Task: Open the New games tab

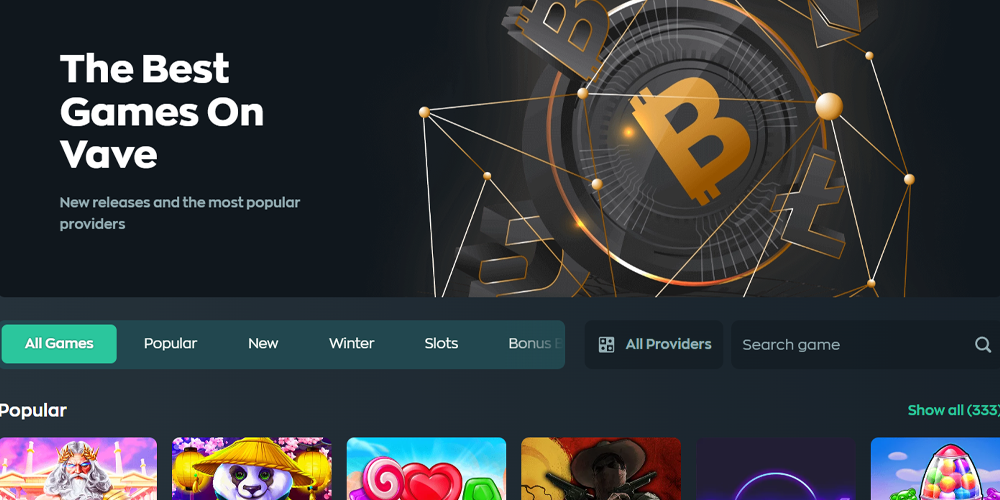Action: (x=263, y=344)
